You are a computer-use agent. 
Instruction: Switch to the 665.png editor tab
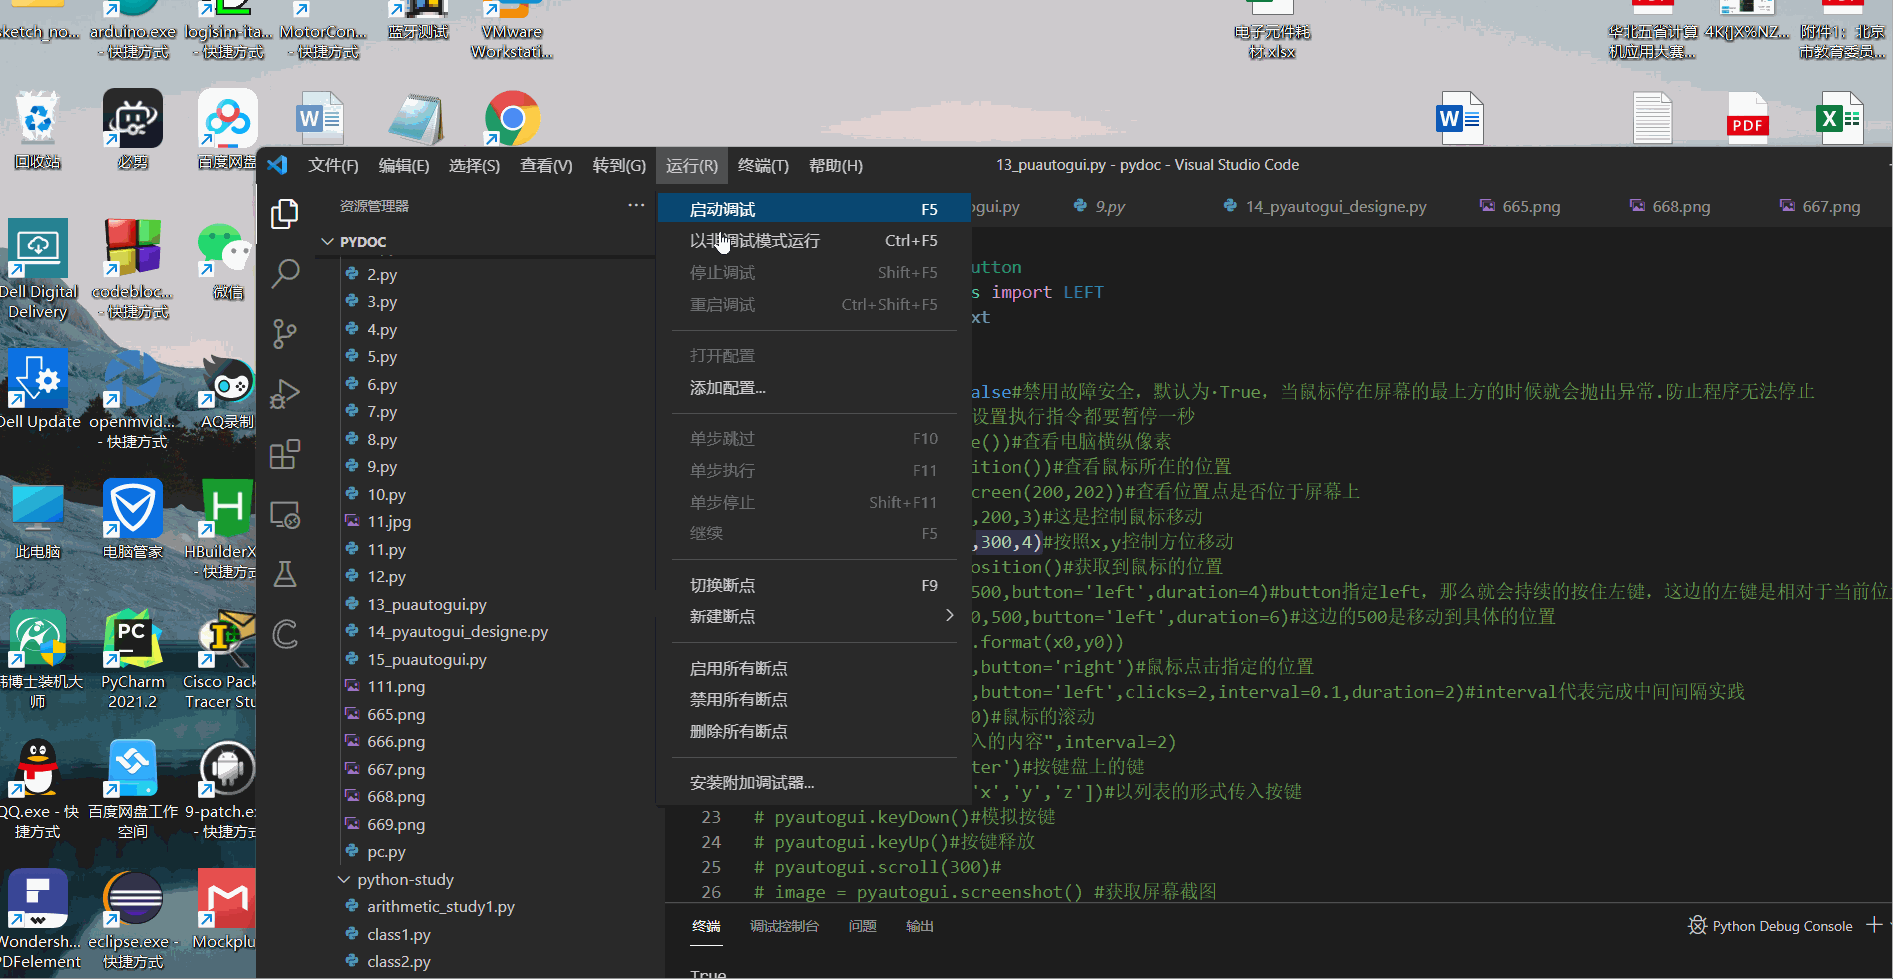tap(1520, 206)
